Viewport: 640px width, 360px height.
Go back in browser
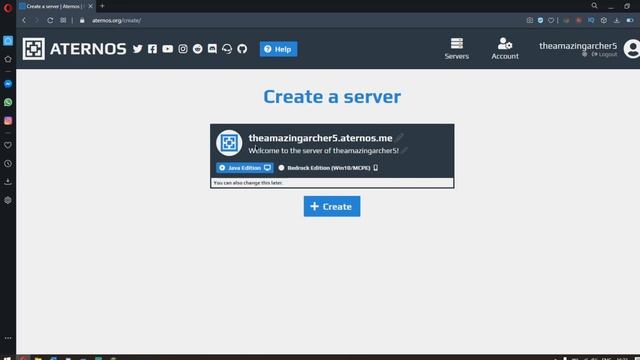pos(24,20)
